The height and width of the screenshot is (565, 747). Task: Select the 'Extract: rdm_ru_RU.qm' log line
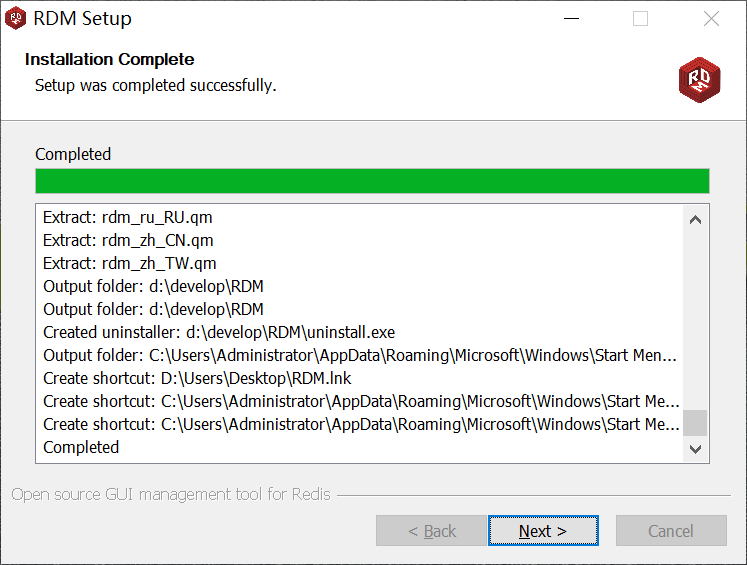128,217
